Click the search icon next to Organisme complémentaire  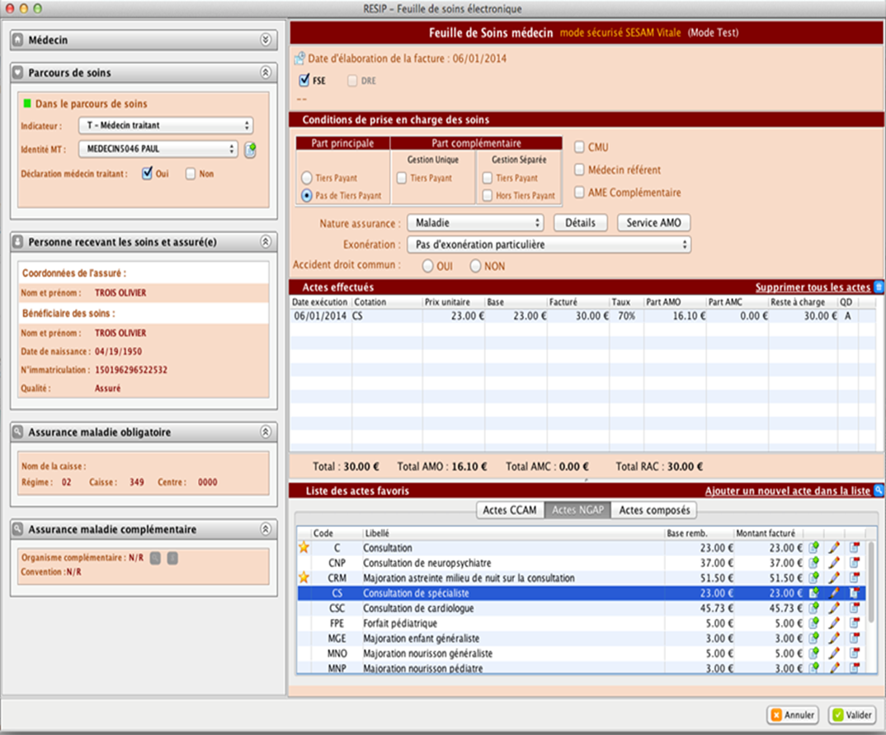coord(155,558)
